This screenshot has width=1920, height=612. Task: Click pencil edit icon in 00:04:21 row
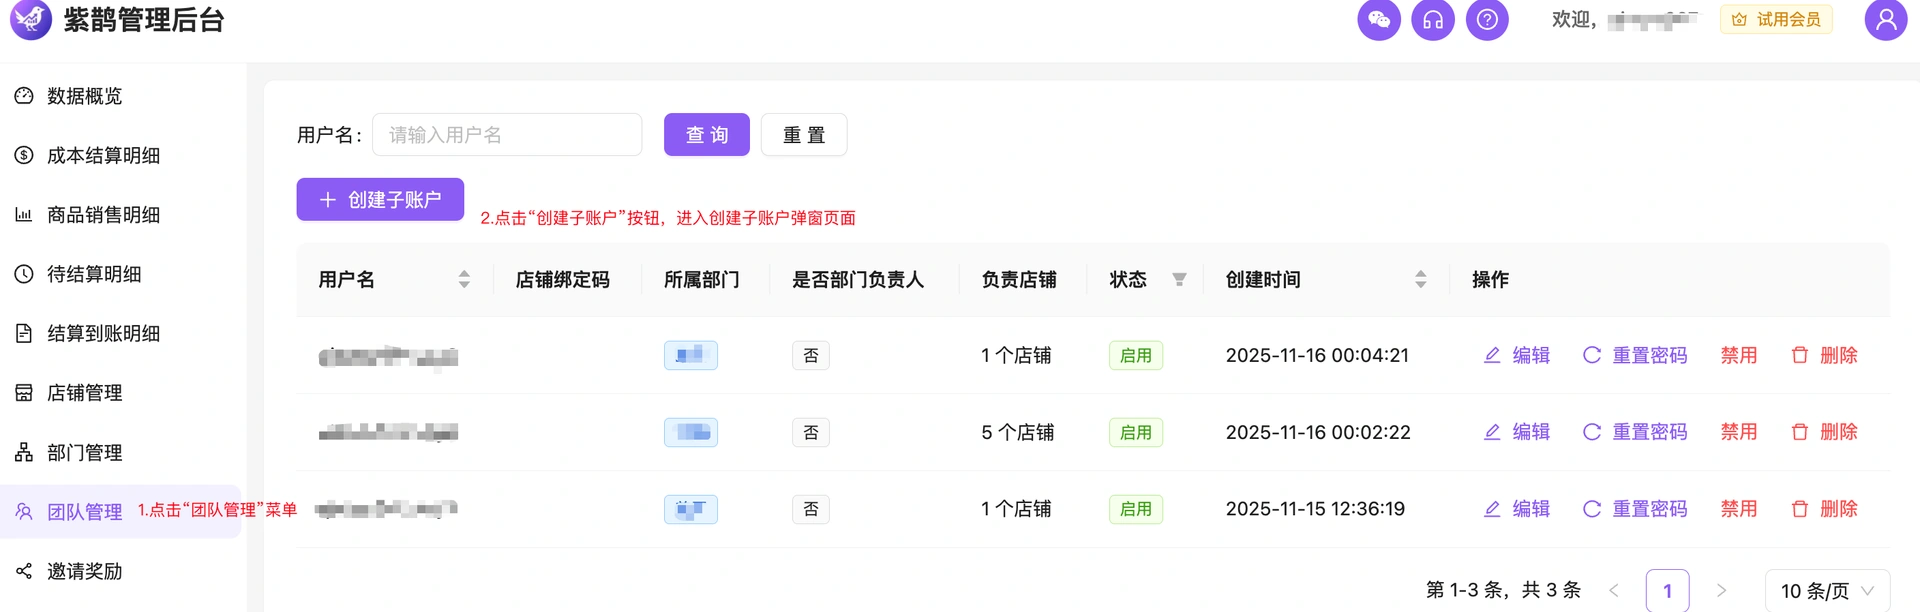[1492, 355]
